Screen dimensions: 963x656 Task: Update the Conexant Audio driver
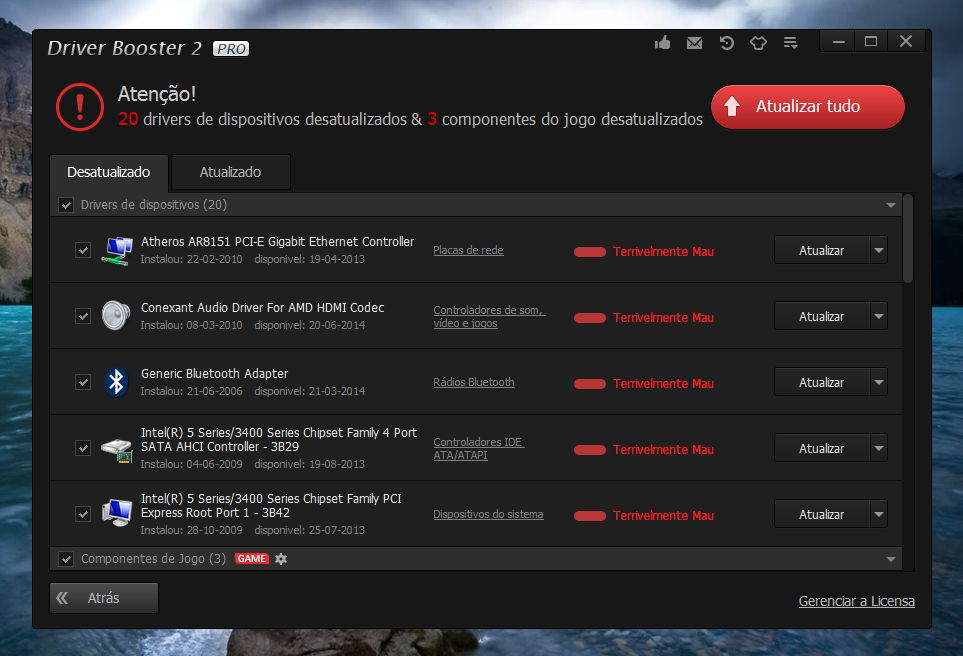(822, 316)
